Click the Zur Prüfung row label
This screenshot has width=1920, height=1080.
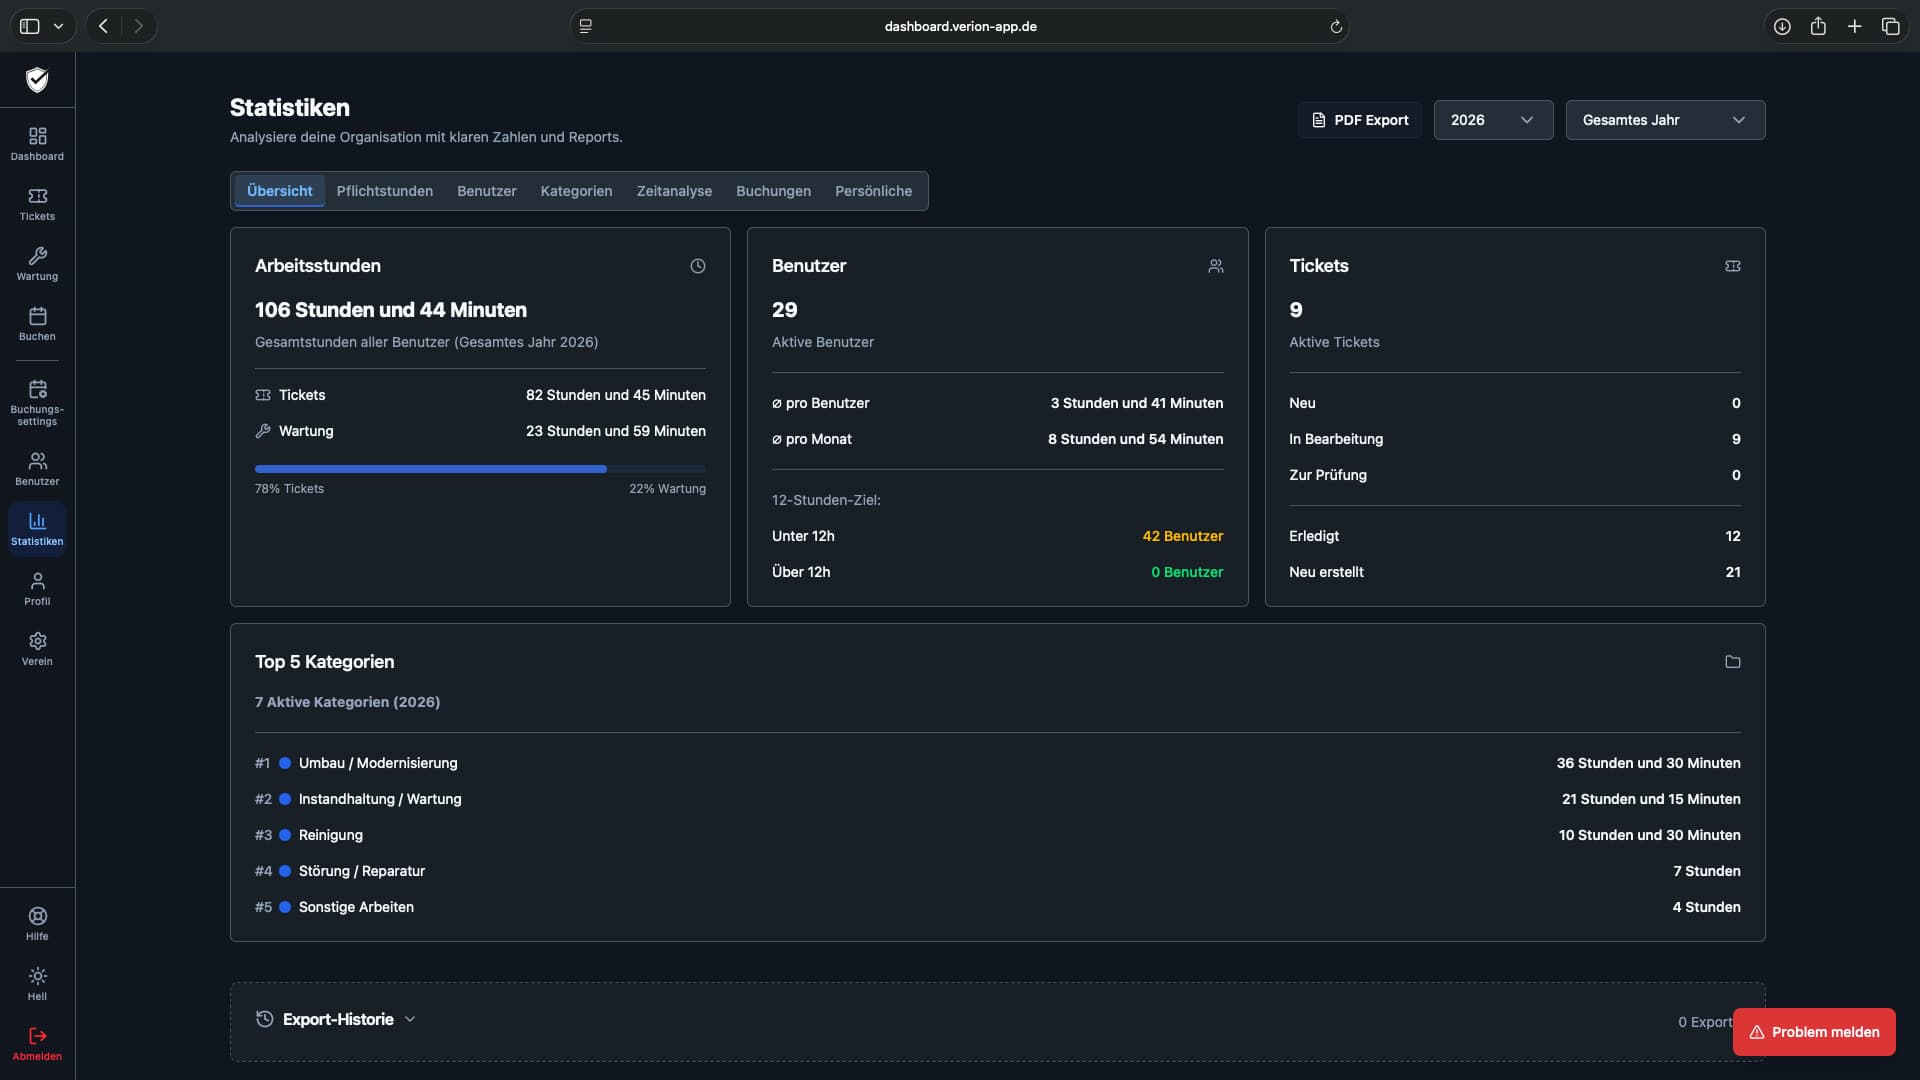pos(1327,475)
